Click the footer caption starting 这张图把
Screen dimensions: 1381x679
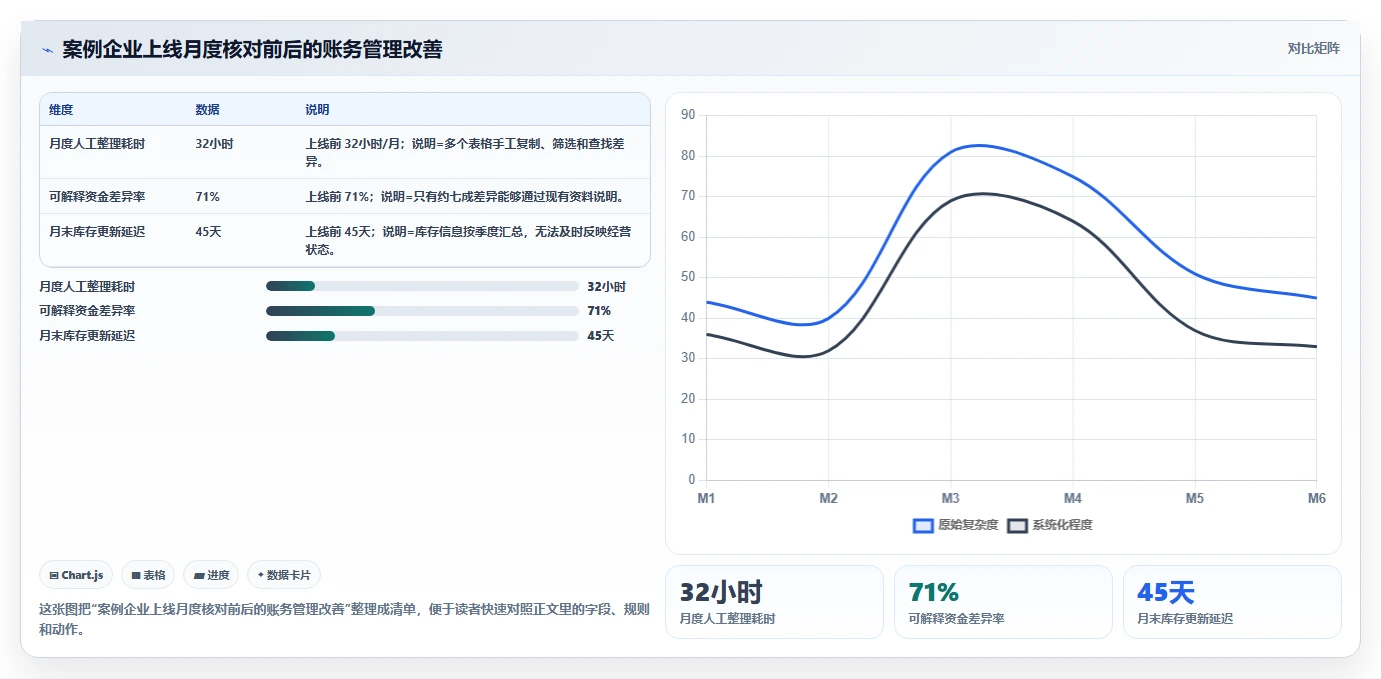pyautogui.click(x=344, y=619)
